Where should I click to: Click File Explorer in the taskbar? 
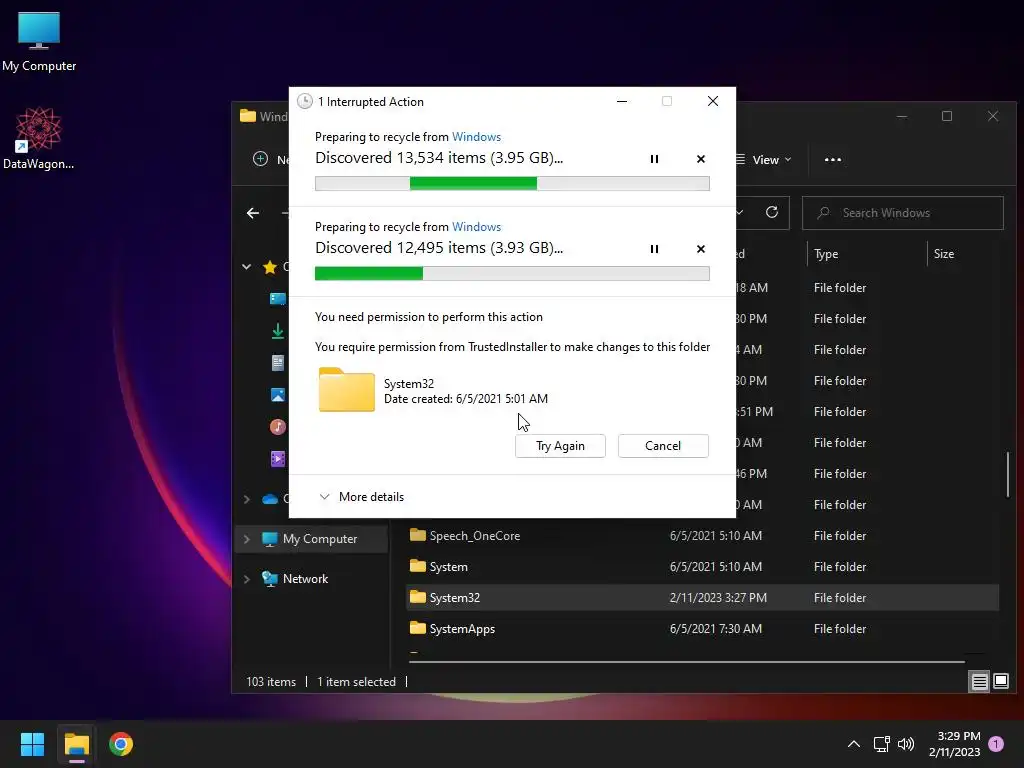tap(76, 744)
